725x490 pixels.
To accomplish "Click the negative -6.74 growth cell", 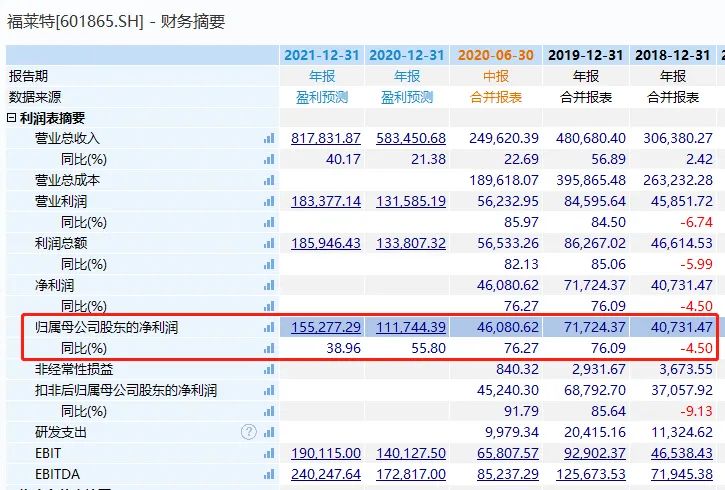I will (x=696, y=222).
